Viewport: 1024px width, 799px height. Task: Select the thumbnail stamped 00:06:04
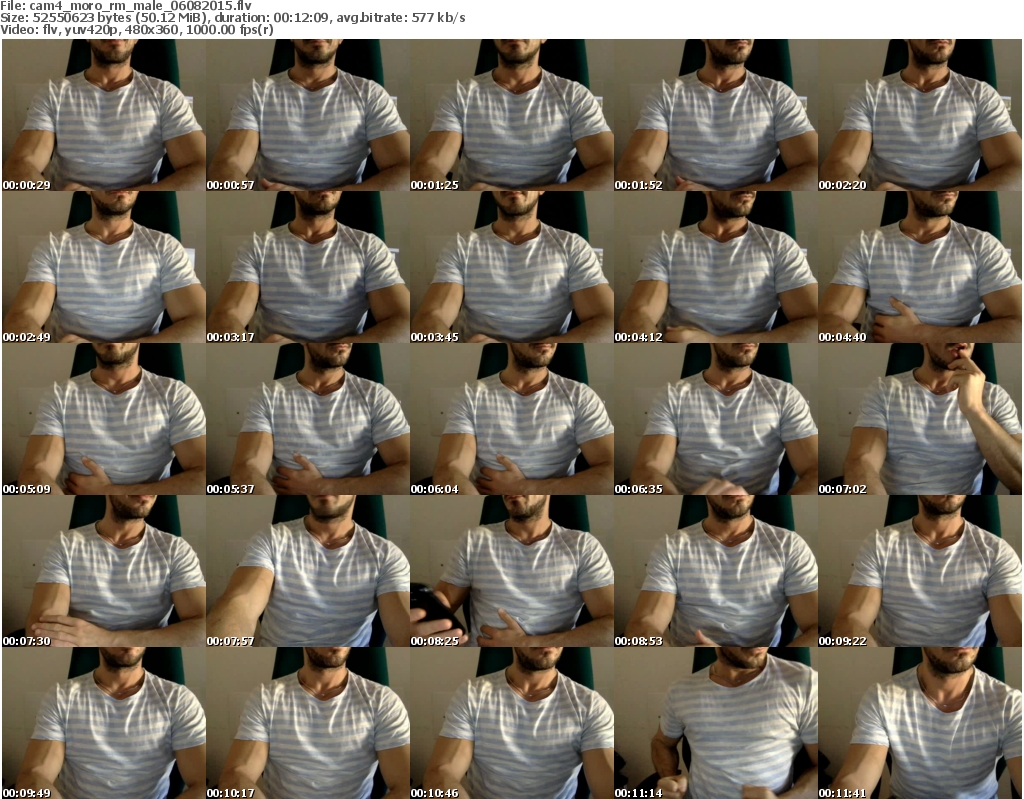(512, 419)
